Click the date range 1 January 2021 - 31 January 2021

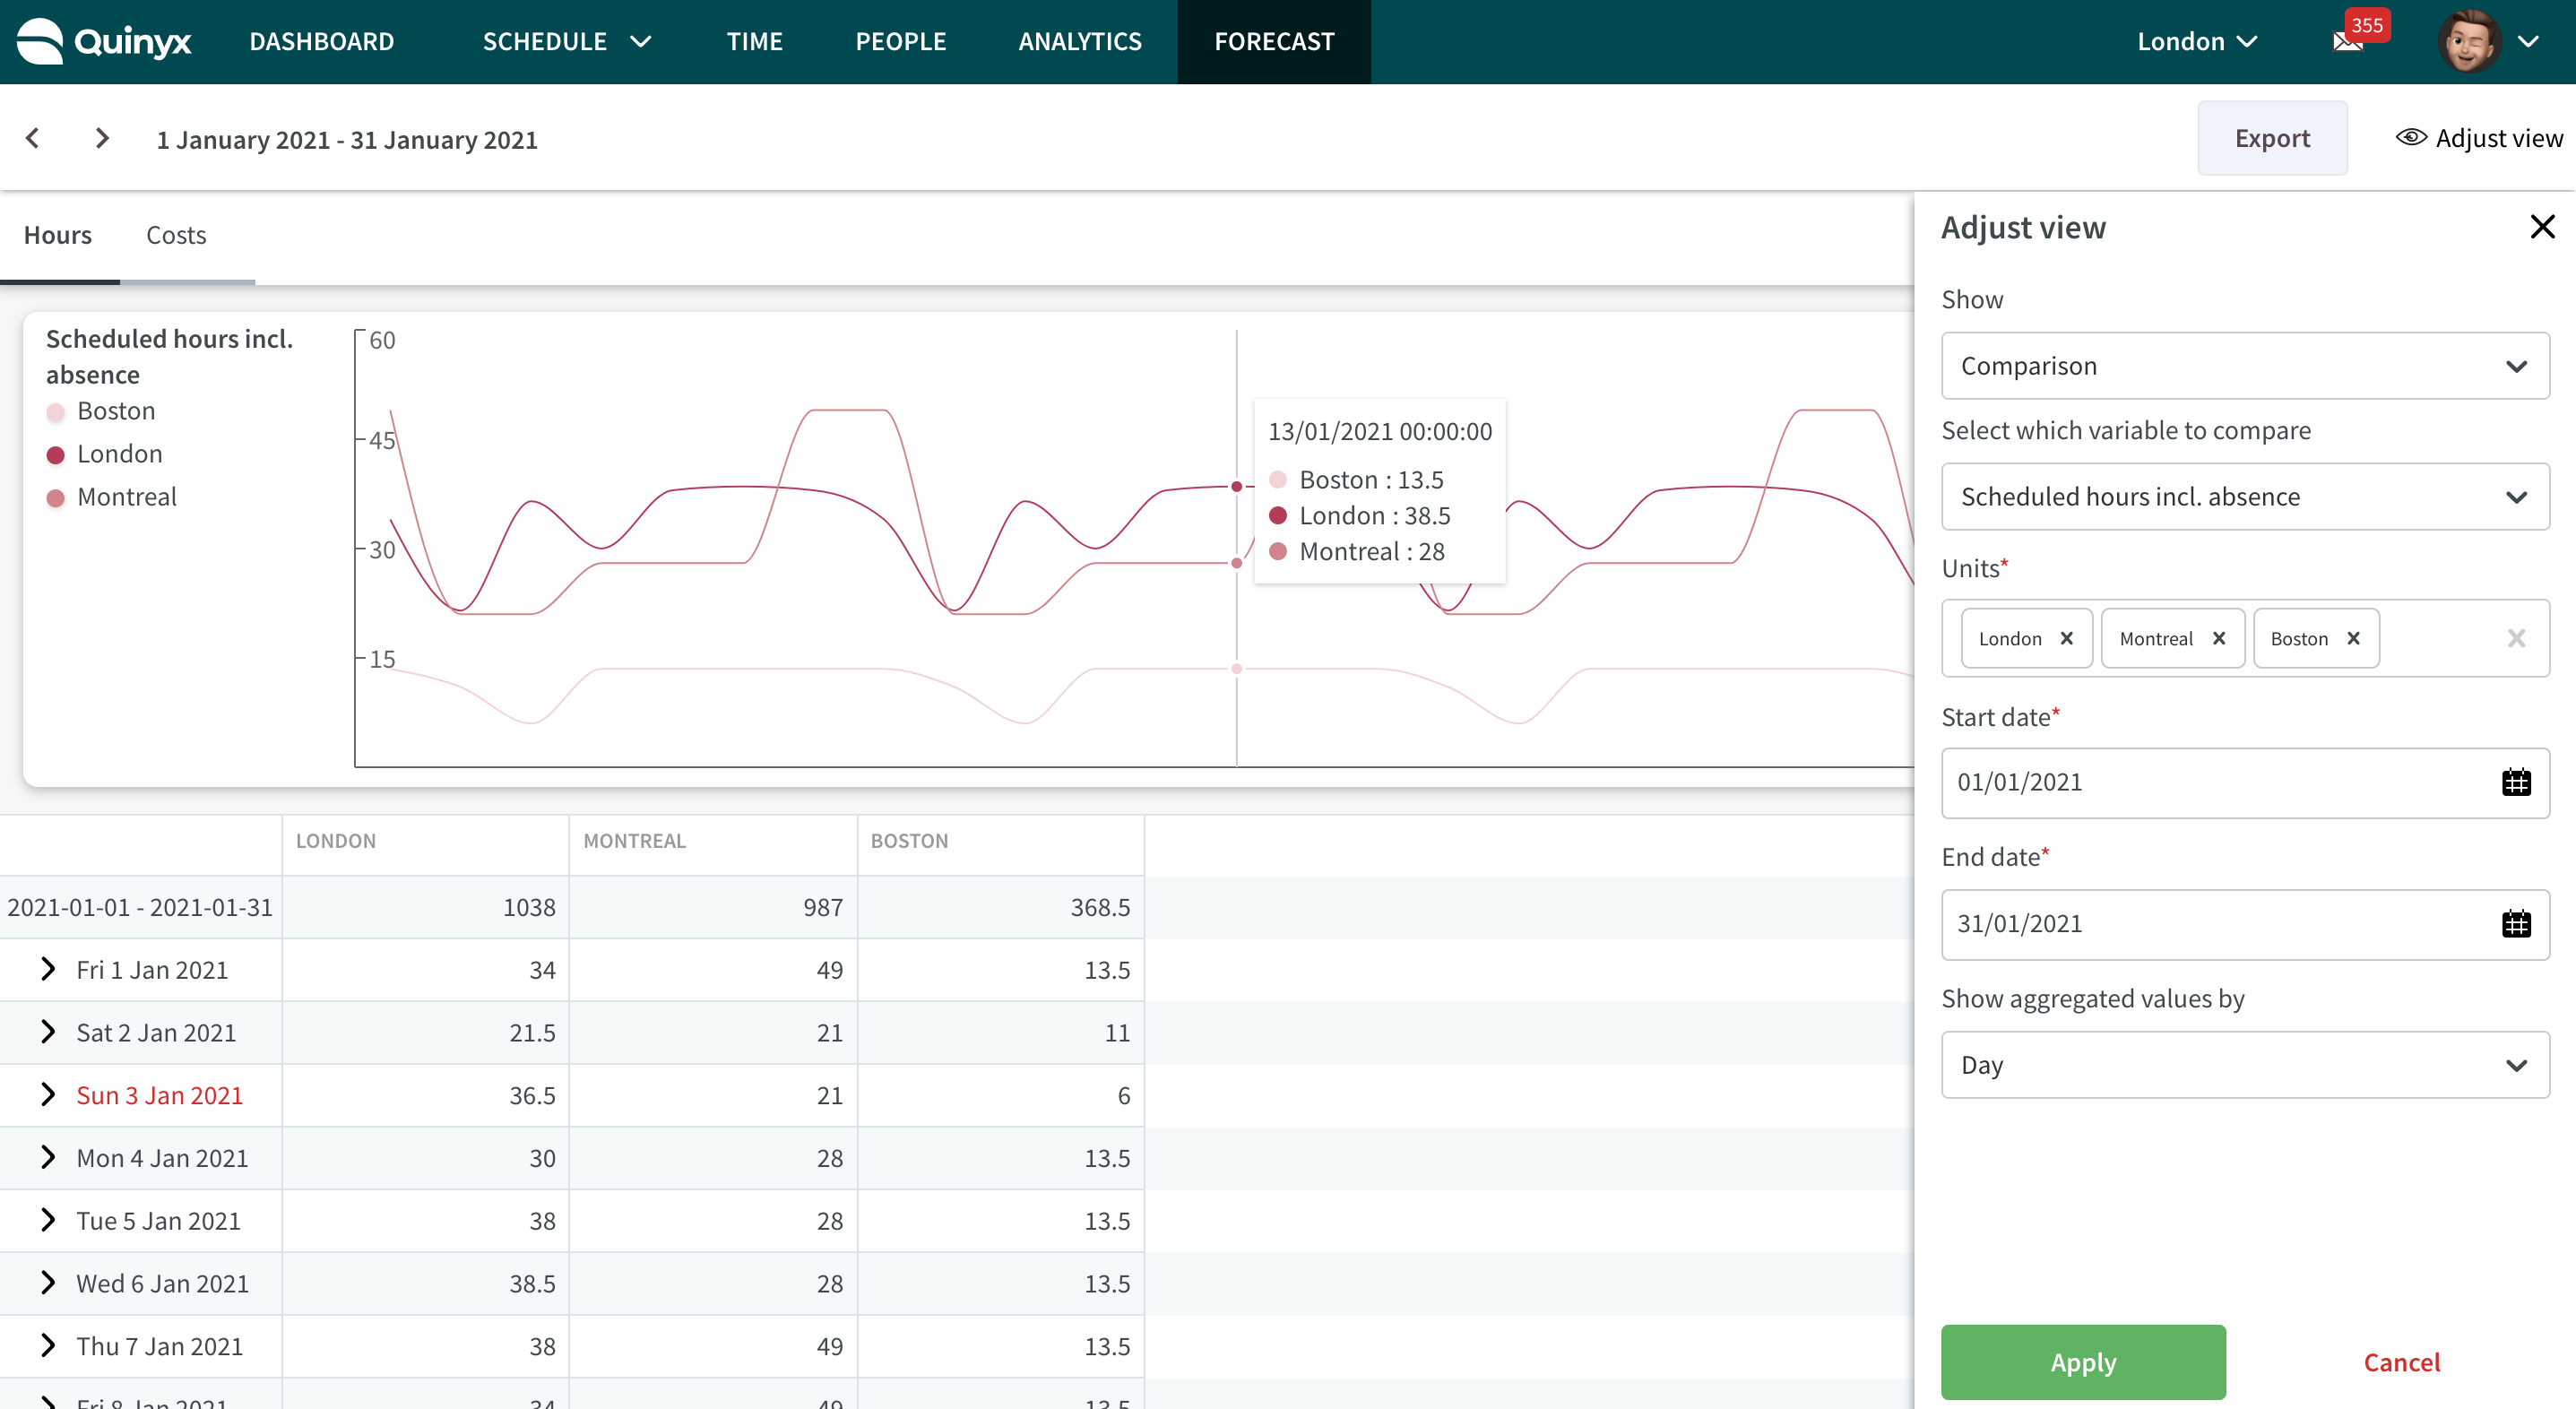tap(347, 140)
